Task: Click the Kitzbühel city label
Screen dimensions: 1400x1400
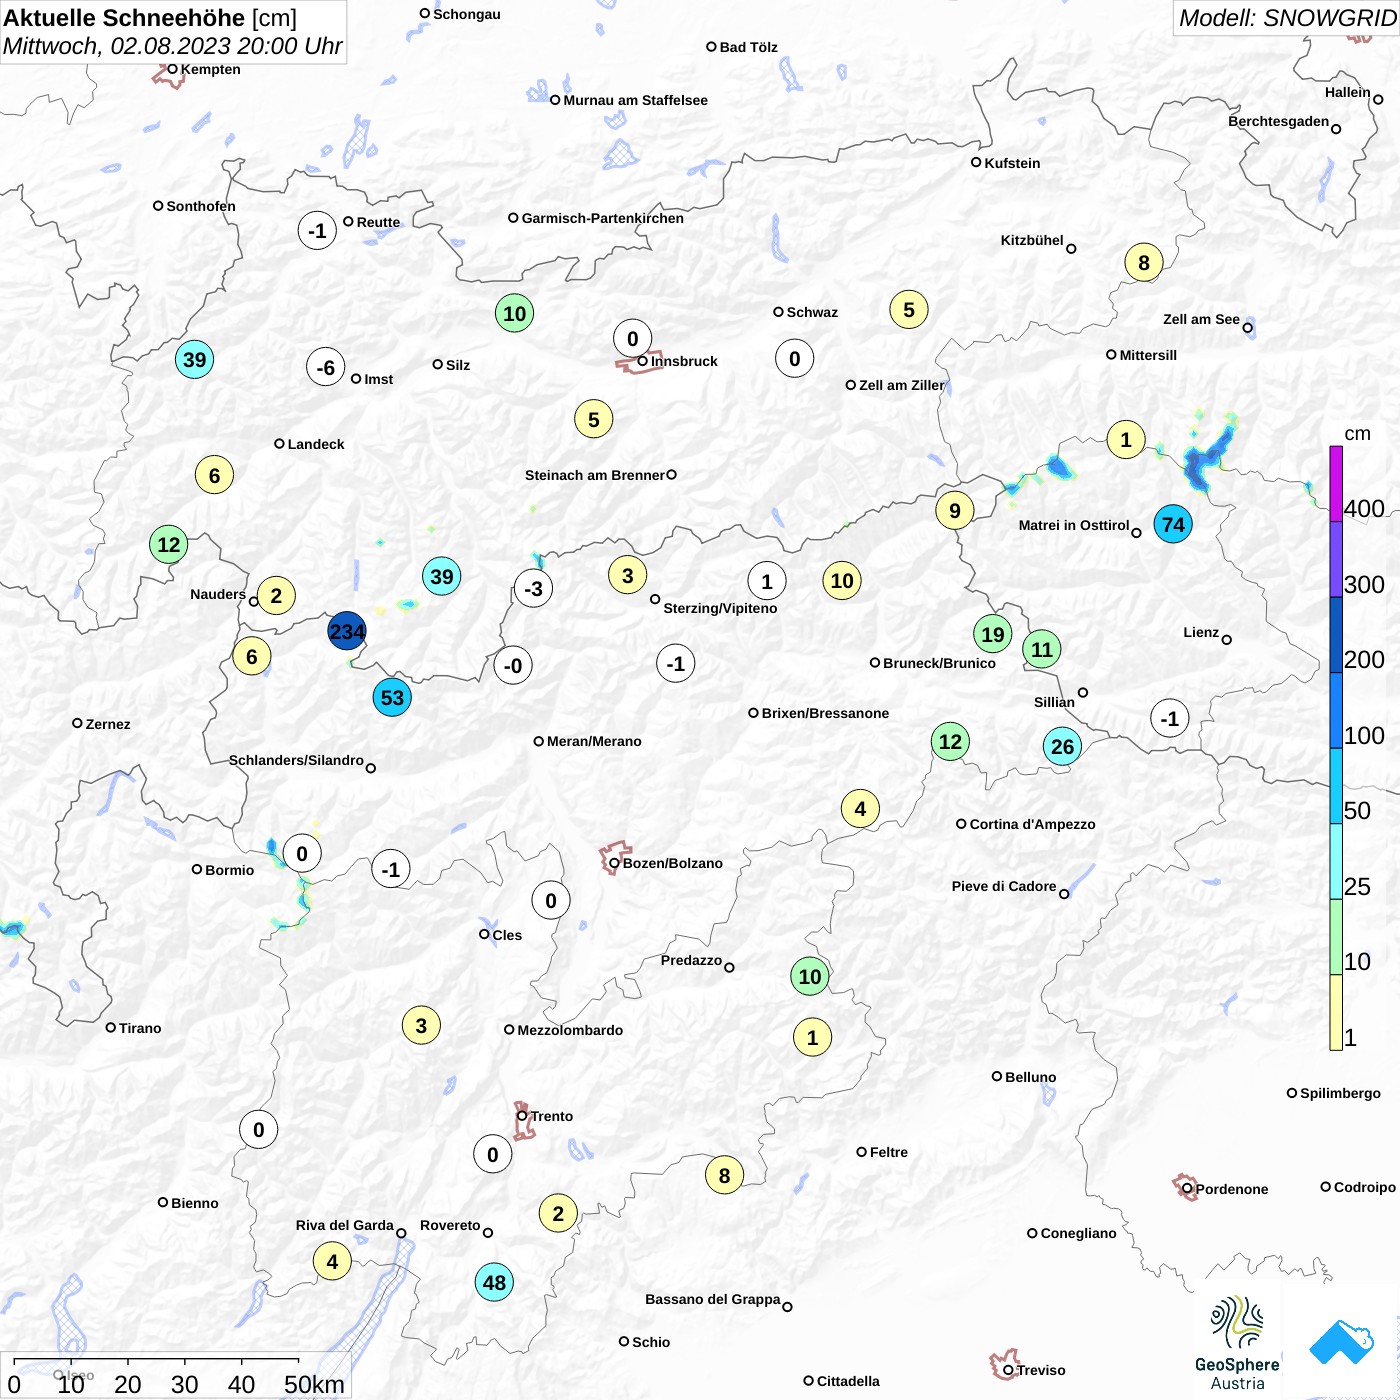Action: tap(1032, 240)
